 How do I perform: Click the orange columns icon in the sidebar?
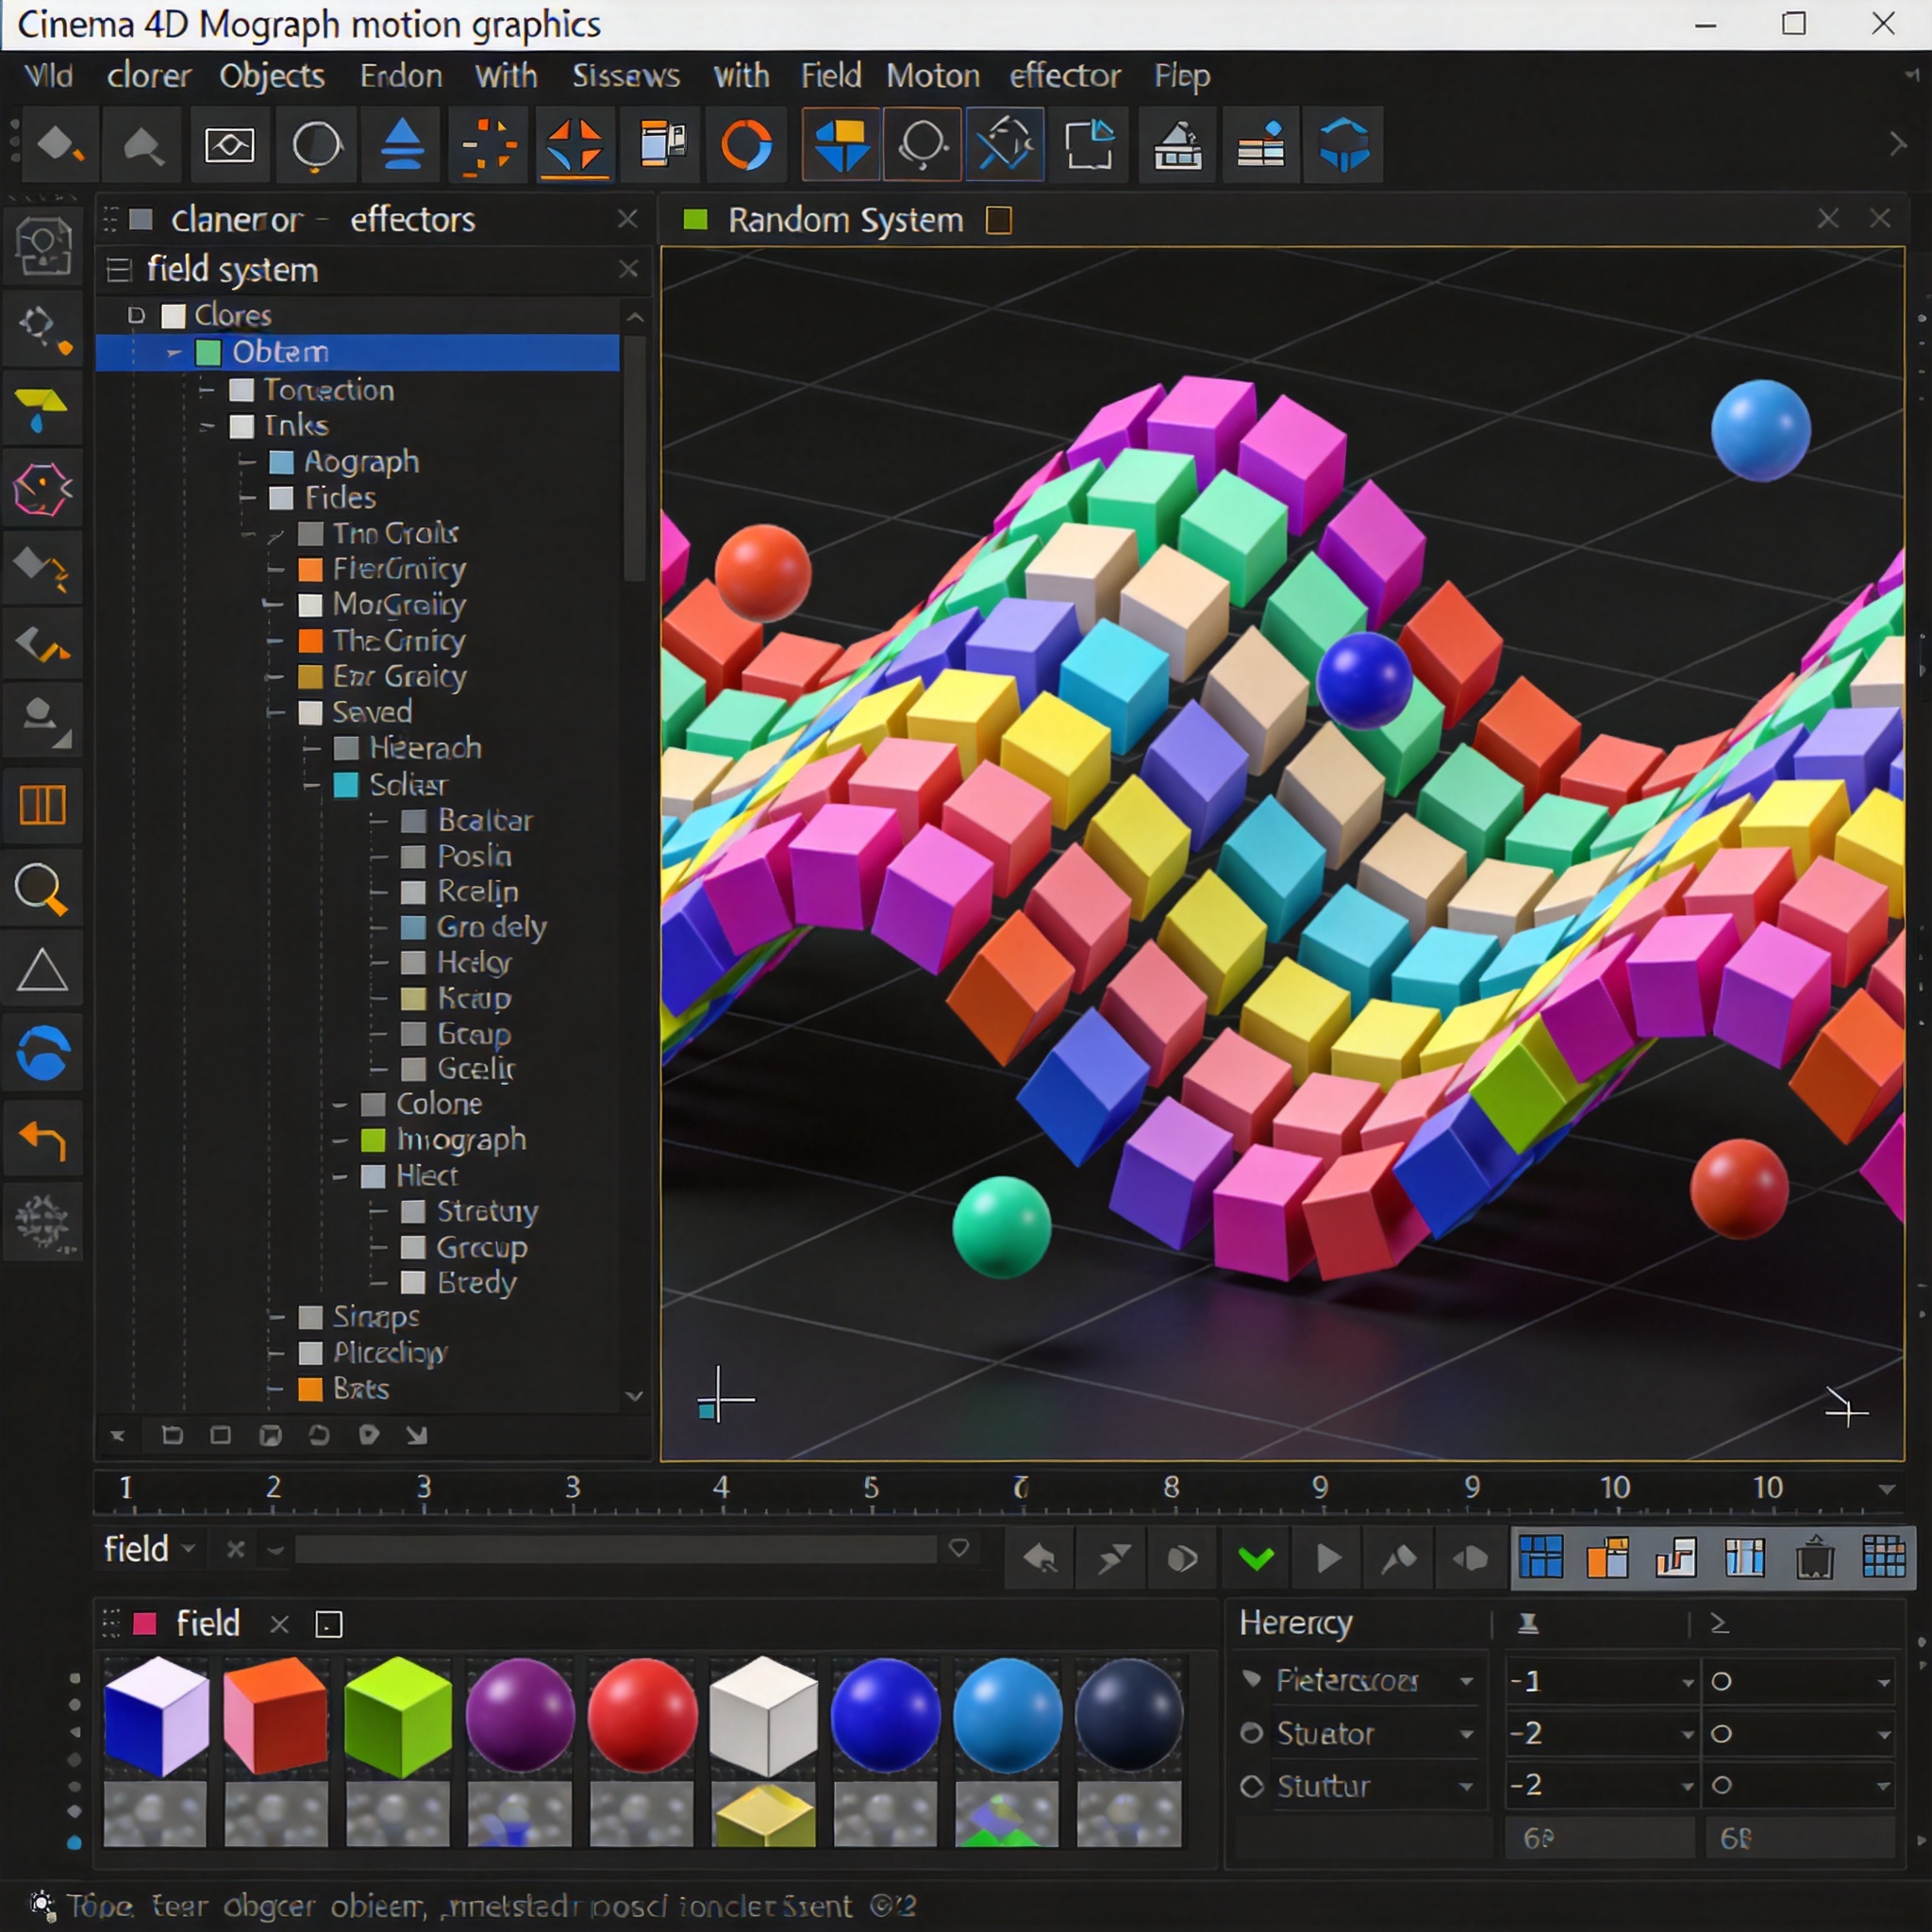coord(42,805)
